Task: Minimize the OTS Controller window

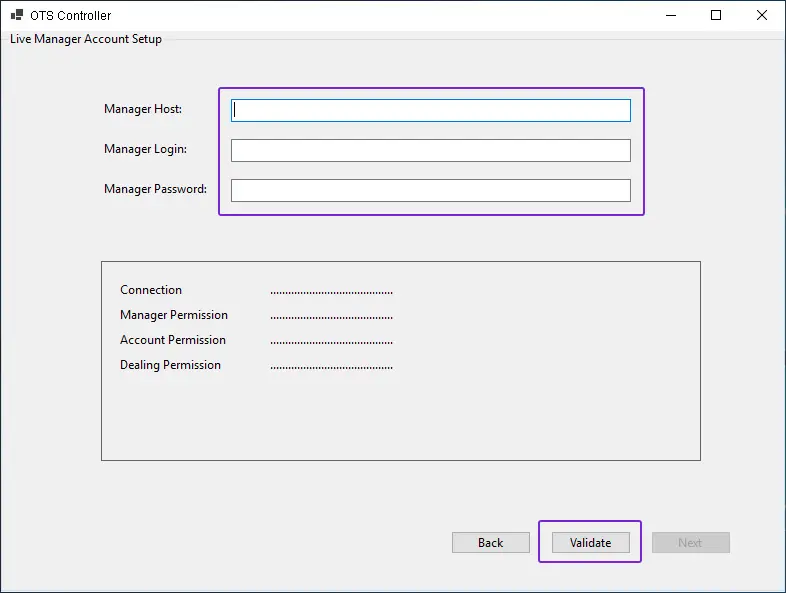Action: coord(670,15)
